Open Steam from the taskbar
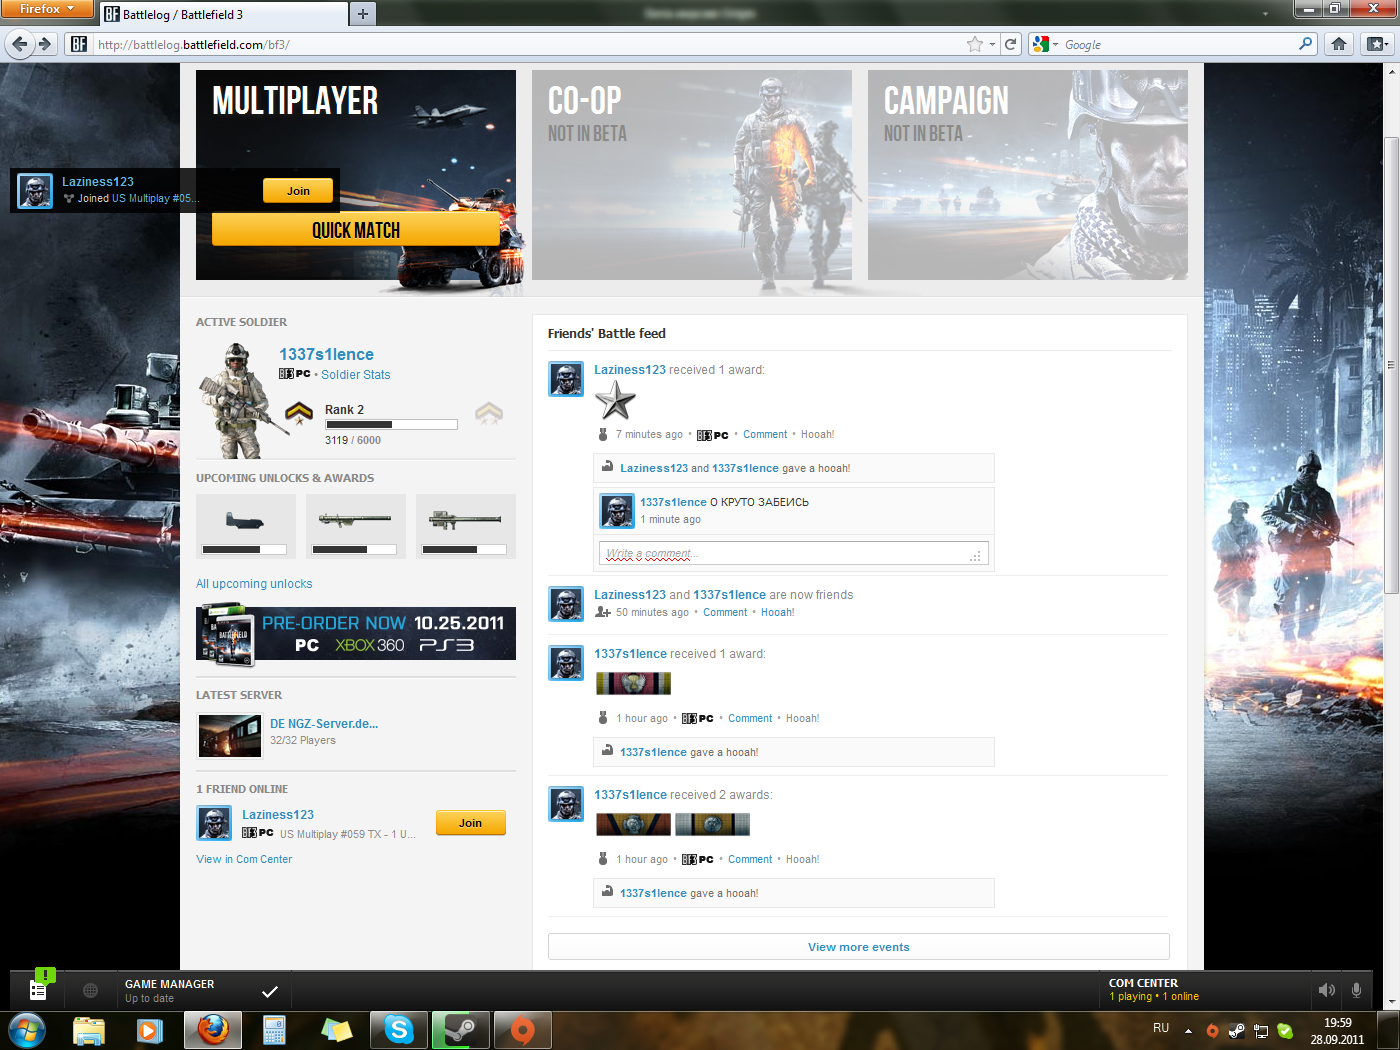 (461, 1030)
